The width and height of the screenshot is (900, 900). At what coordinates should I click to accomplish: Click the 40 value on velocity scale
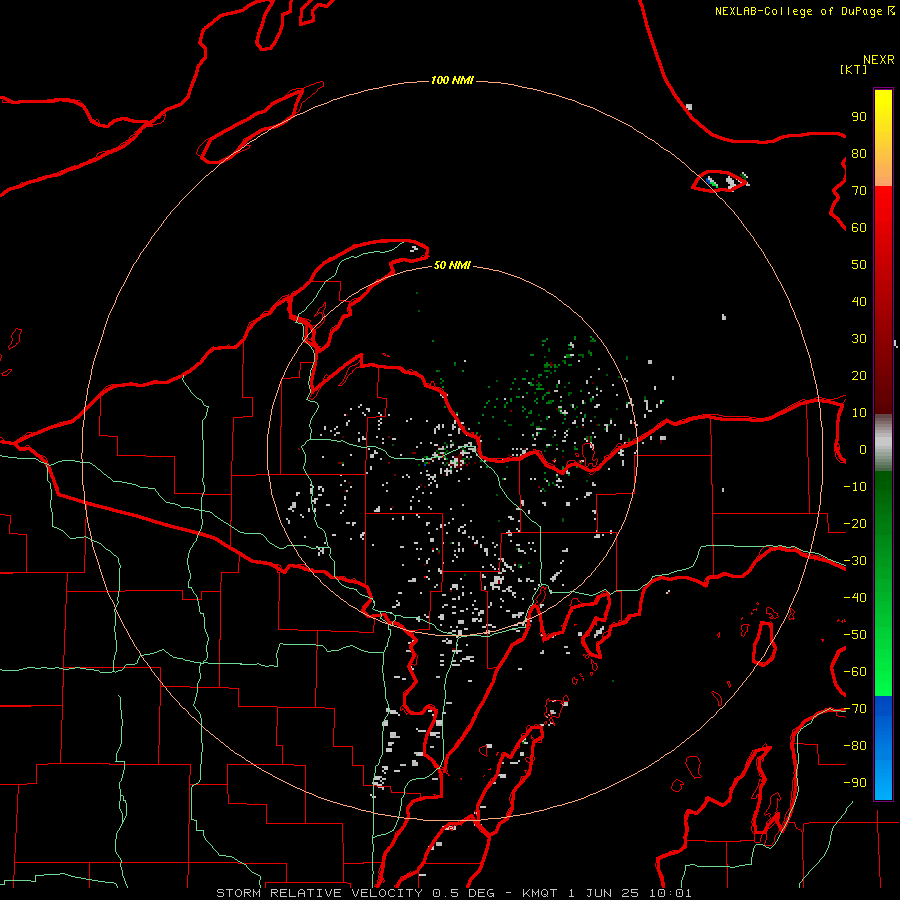click(859, 302)
